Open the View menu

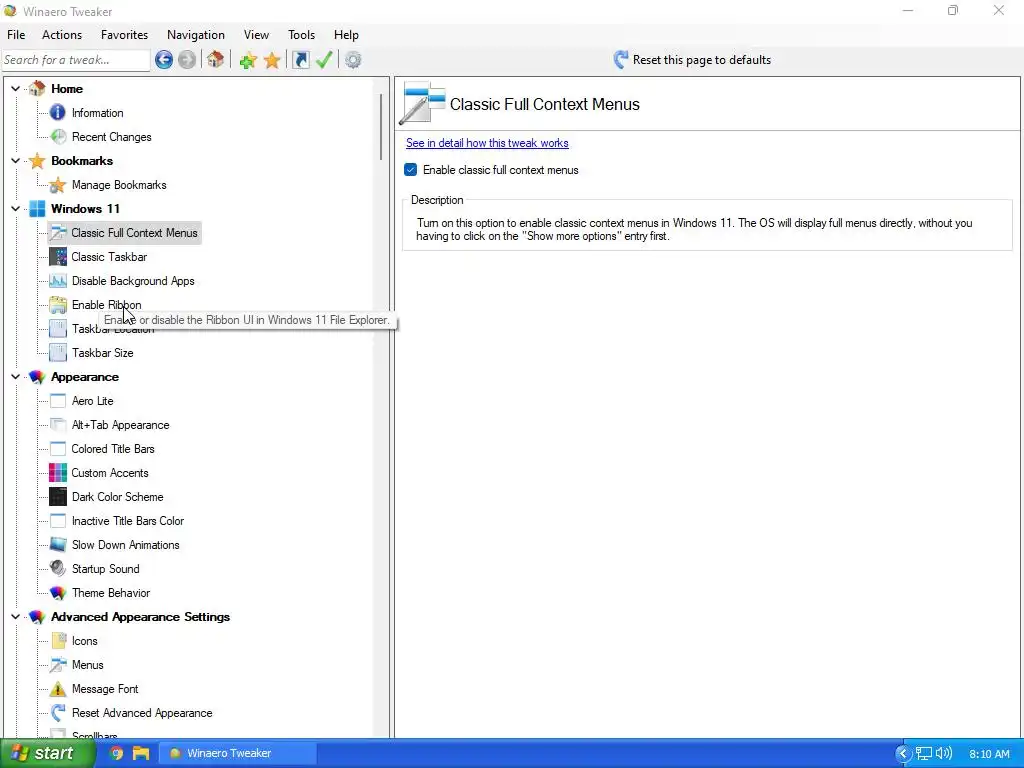[257, 35]
